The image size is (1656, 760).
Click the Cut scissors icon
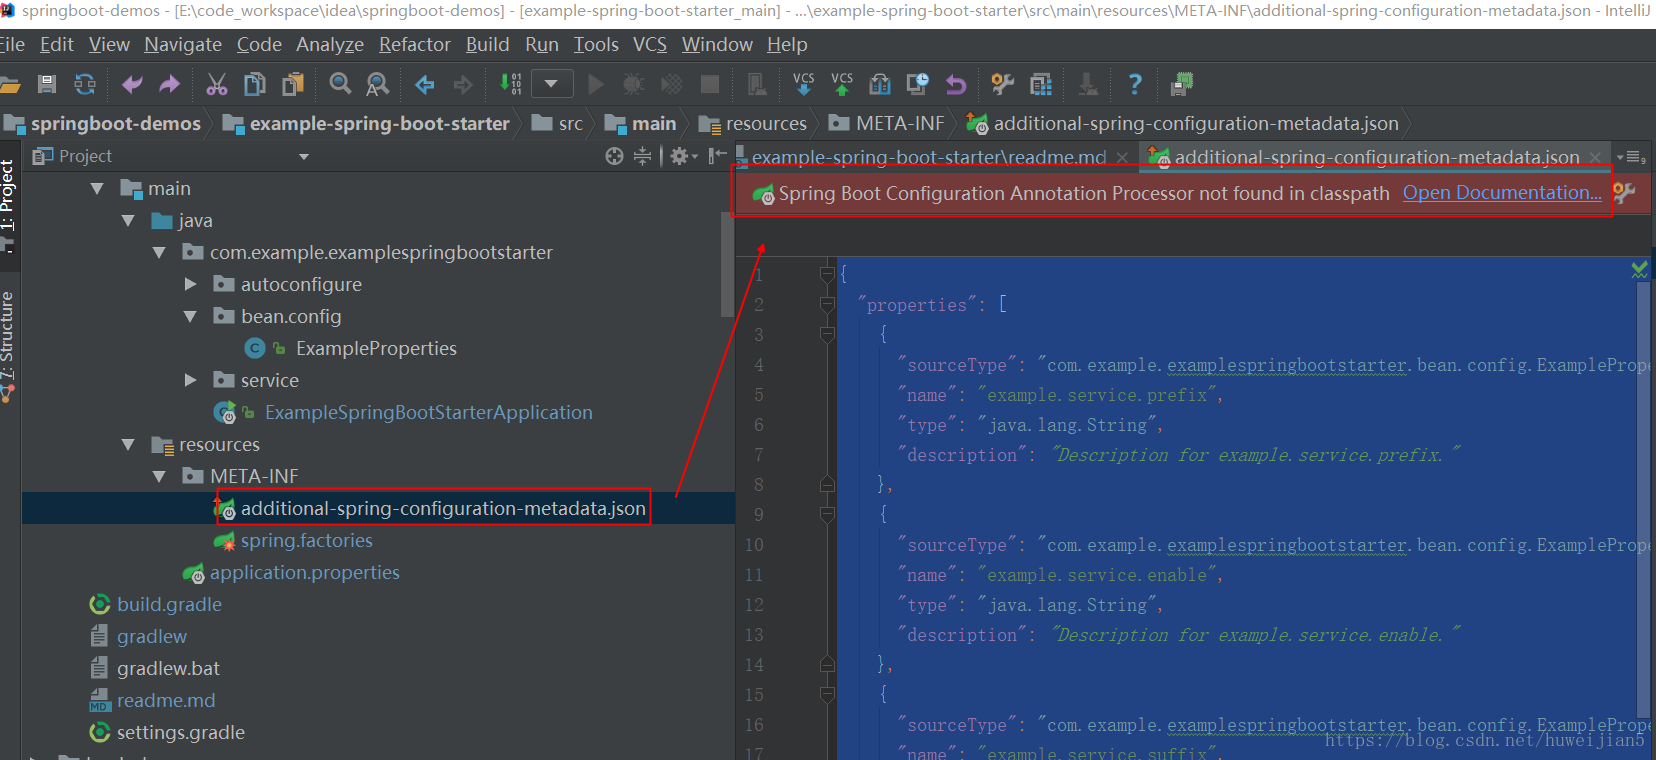[x=217, y=84]
